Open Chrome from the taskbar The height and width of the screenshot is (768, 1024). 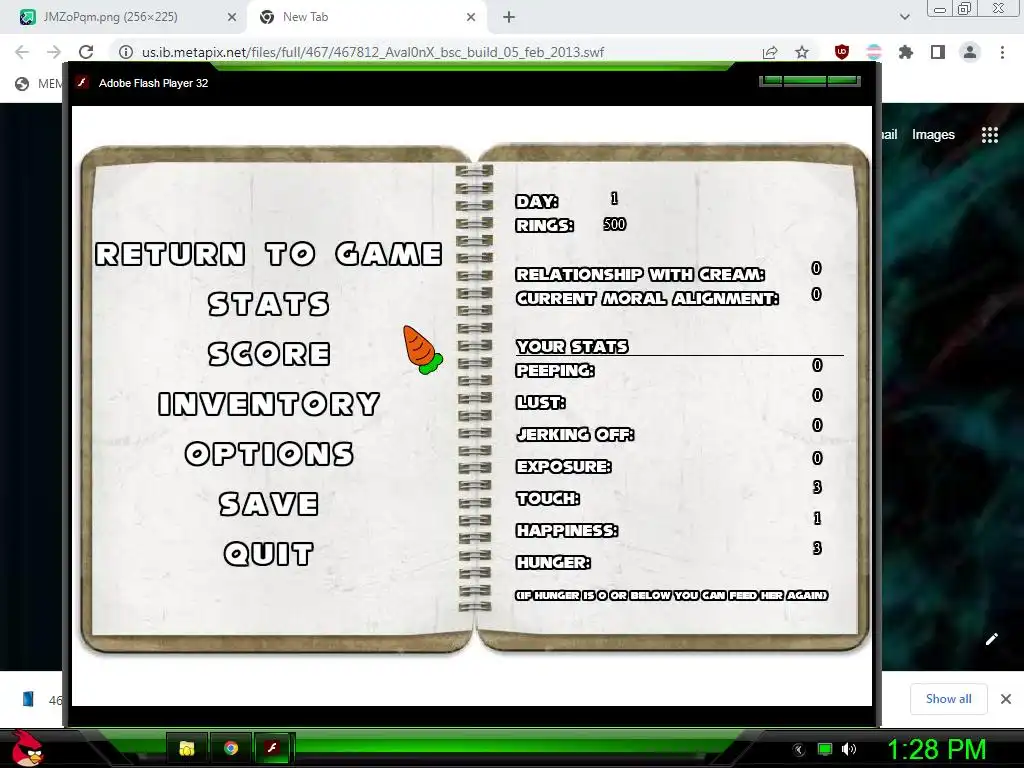[230, 748]
